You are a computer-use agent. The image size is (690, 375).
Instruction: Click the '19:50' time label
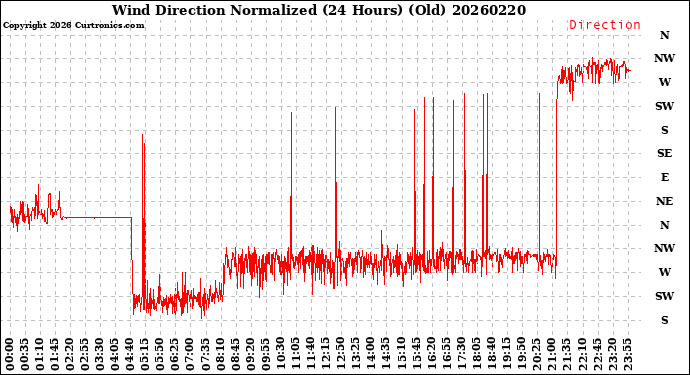point(522,355)
